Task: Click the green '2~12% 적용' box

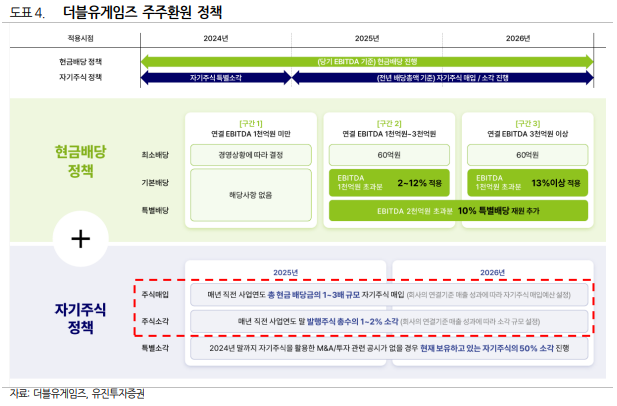Action: click(389, 183)
